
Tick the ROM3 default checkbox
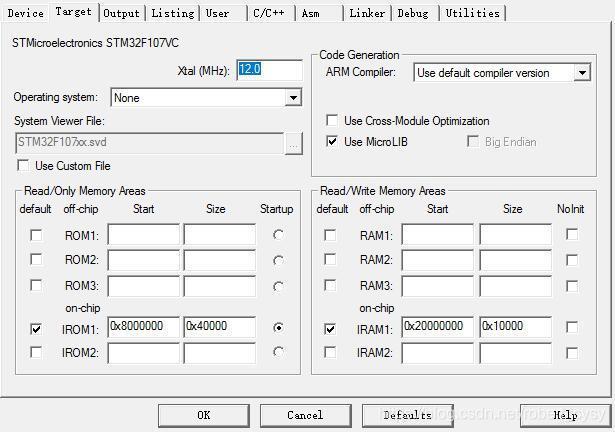(x=36, y=285)
